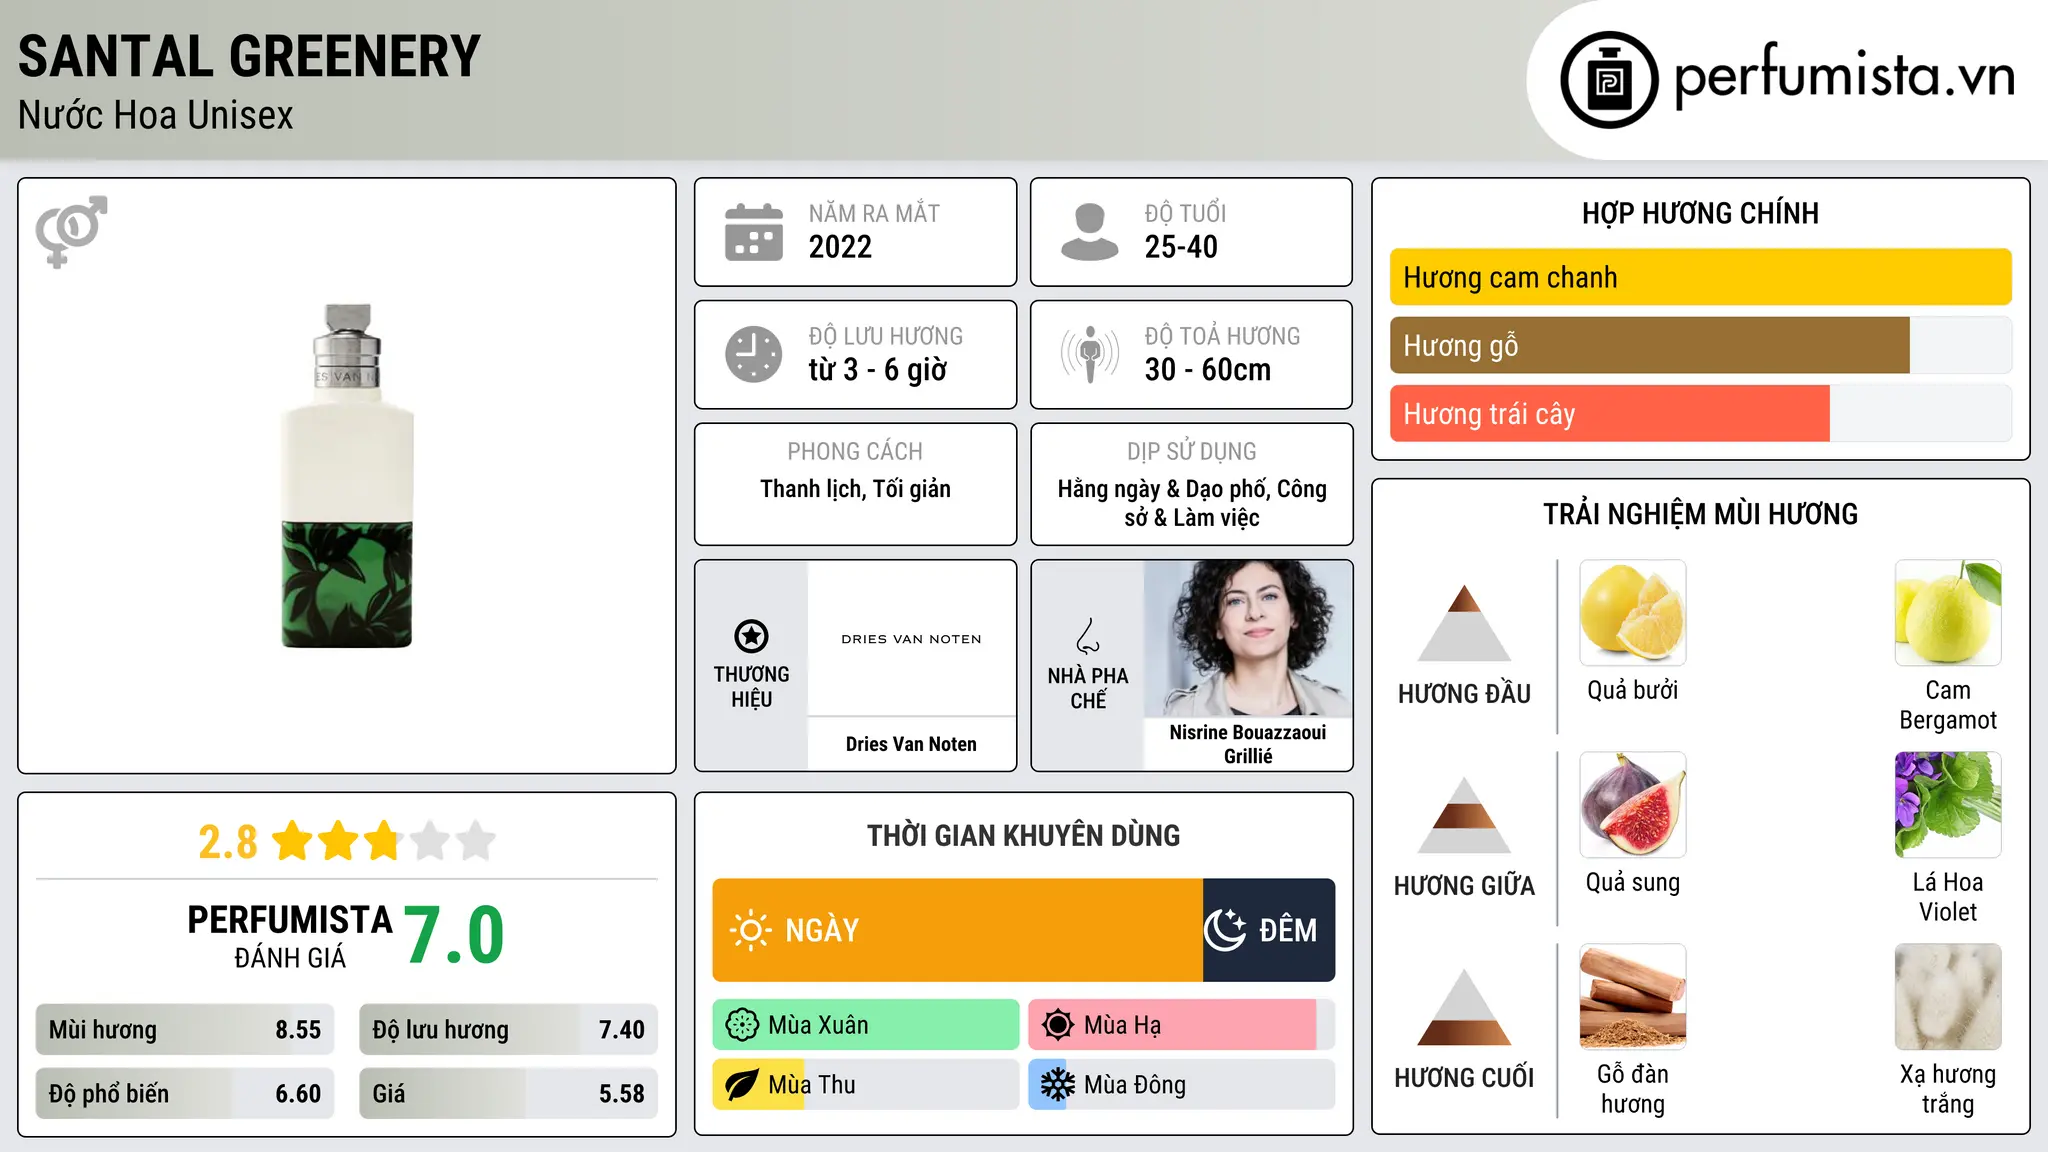This screenshot has width=2048, height=1152.
Task: Click the dark Đêm nighttime bar
Action: click(x=1269, y=930)
